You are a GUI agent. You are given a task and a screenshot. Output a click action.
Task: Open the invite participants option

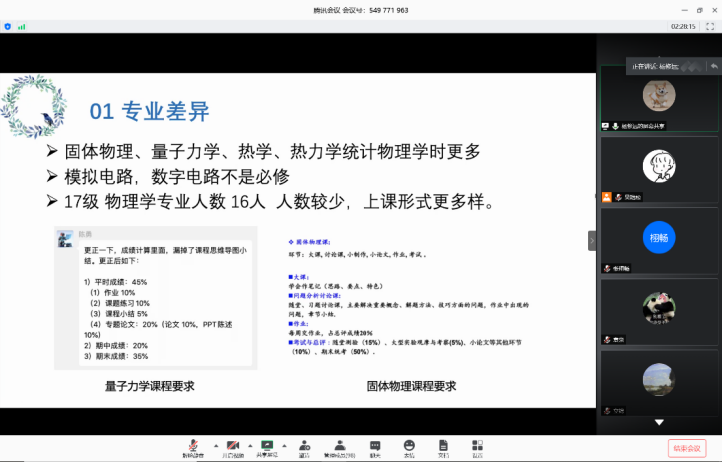pos(303,446)
